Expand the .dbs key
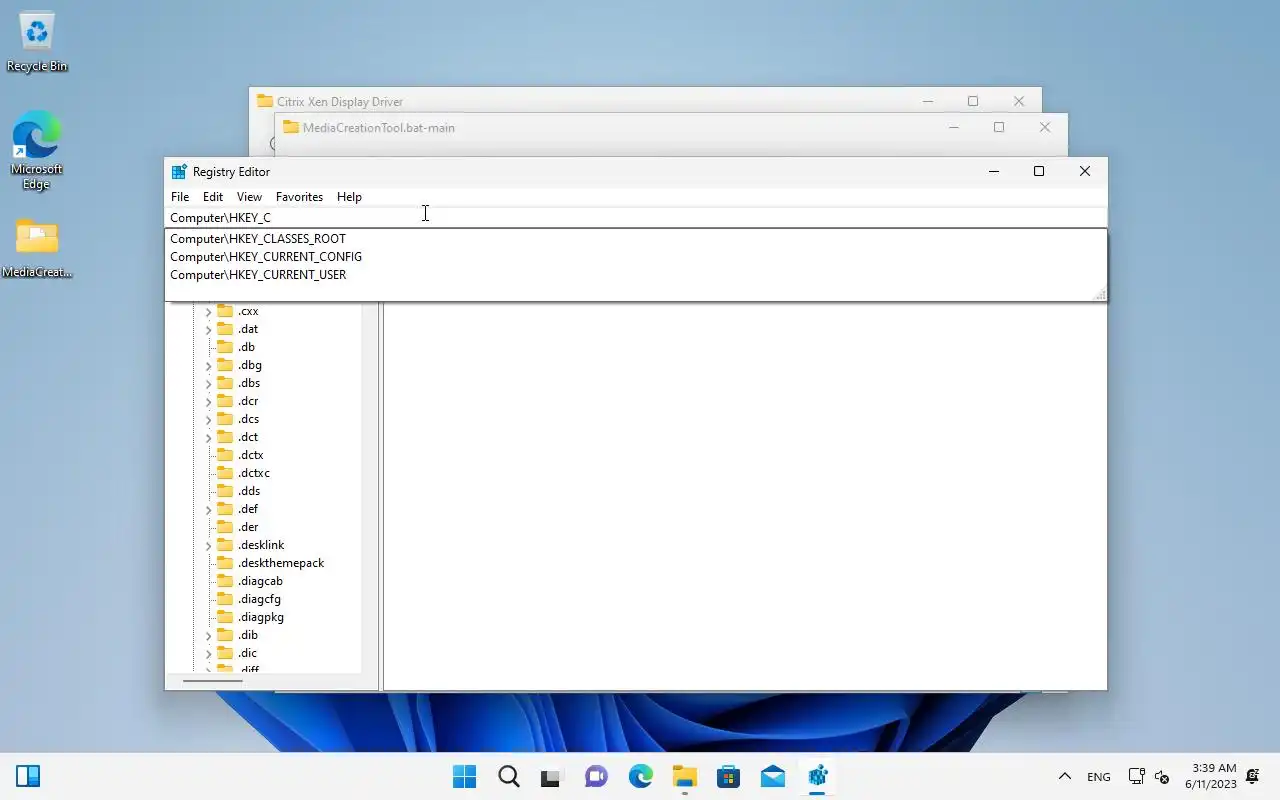This screenshot has height=800, width=1280. 209,384
